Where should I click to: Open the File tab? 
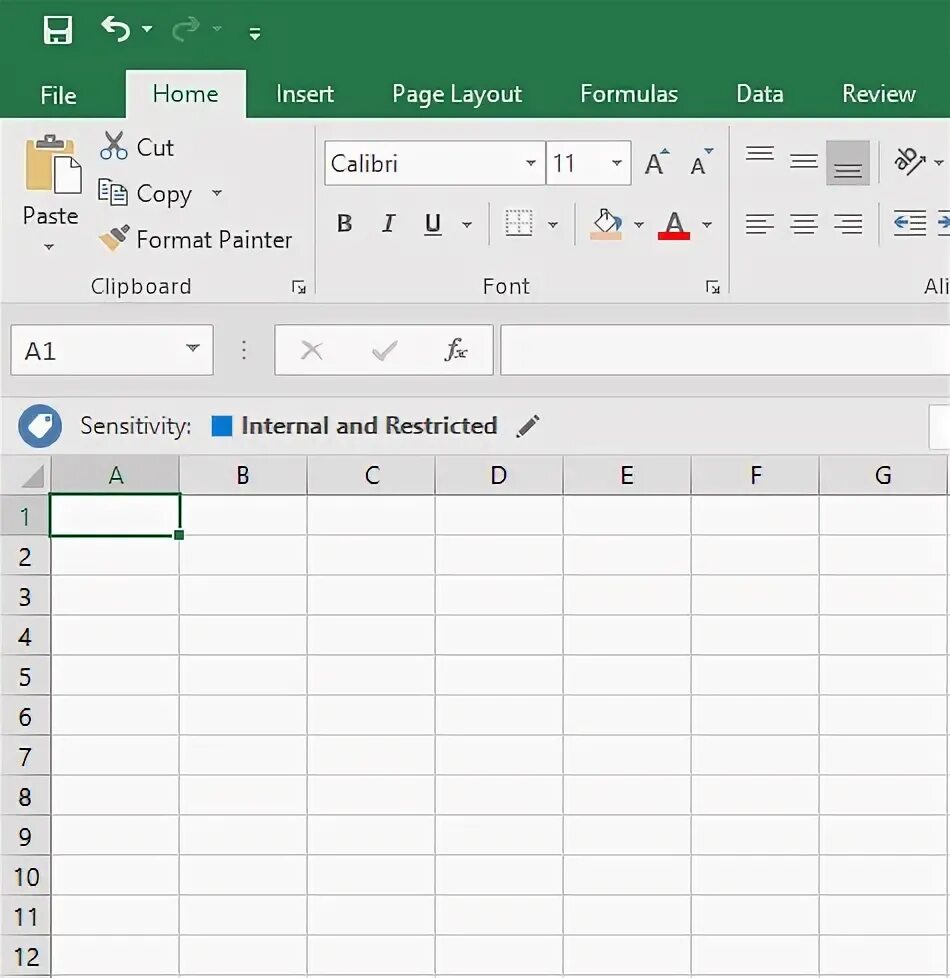58,95
